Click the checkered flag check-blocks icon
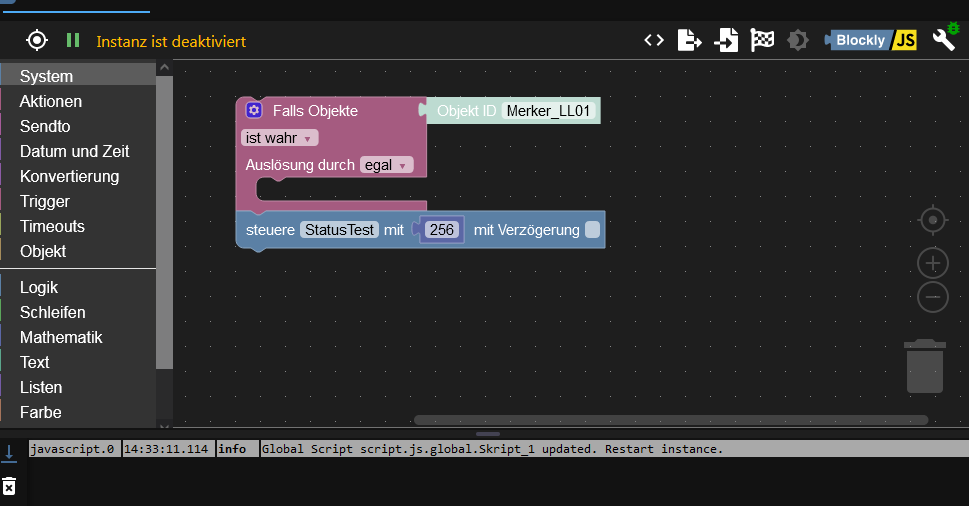Screen dimensions: 969x506 click(x=762, y=41)
